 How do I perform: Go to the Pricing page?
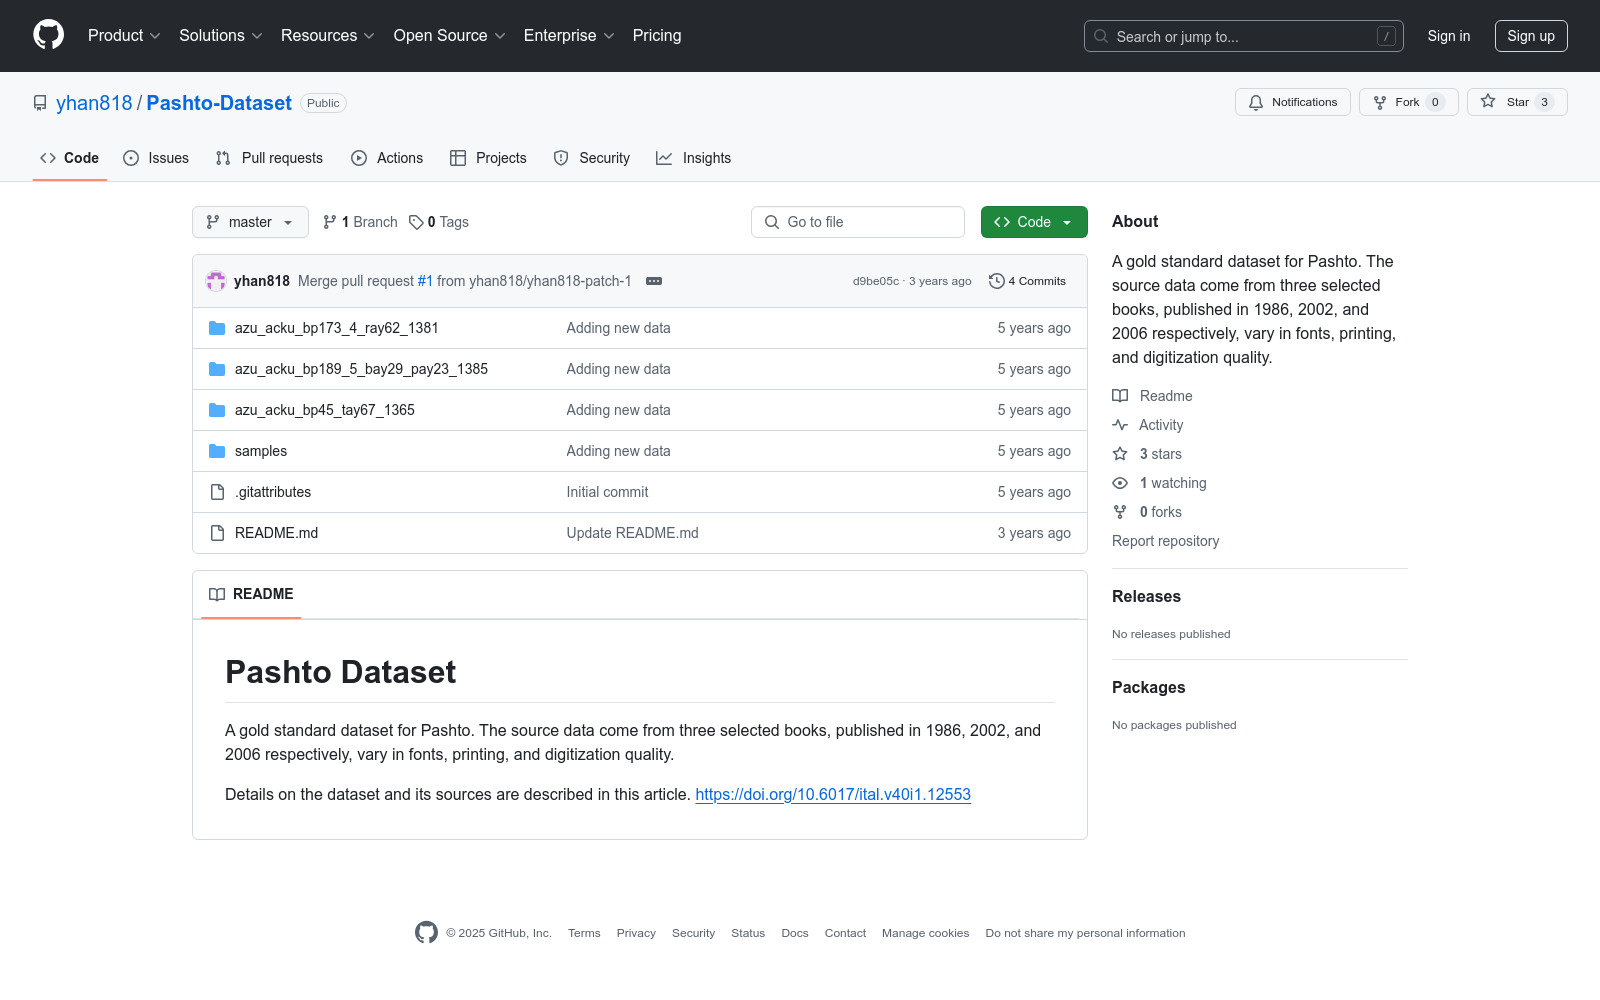pos(657,36)
